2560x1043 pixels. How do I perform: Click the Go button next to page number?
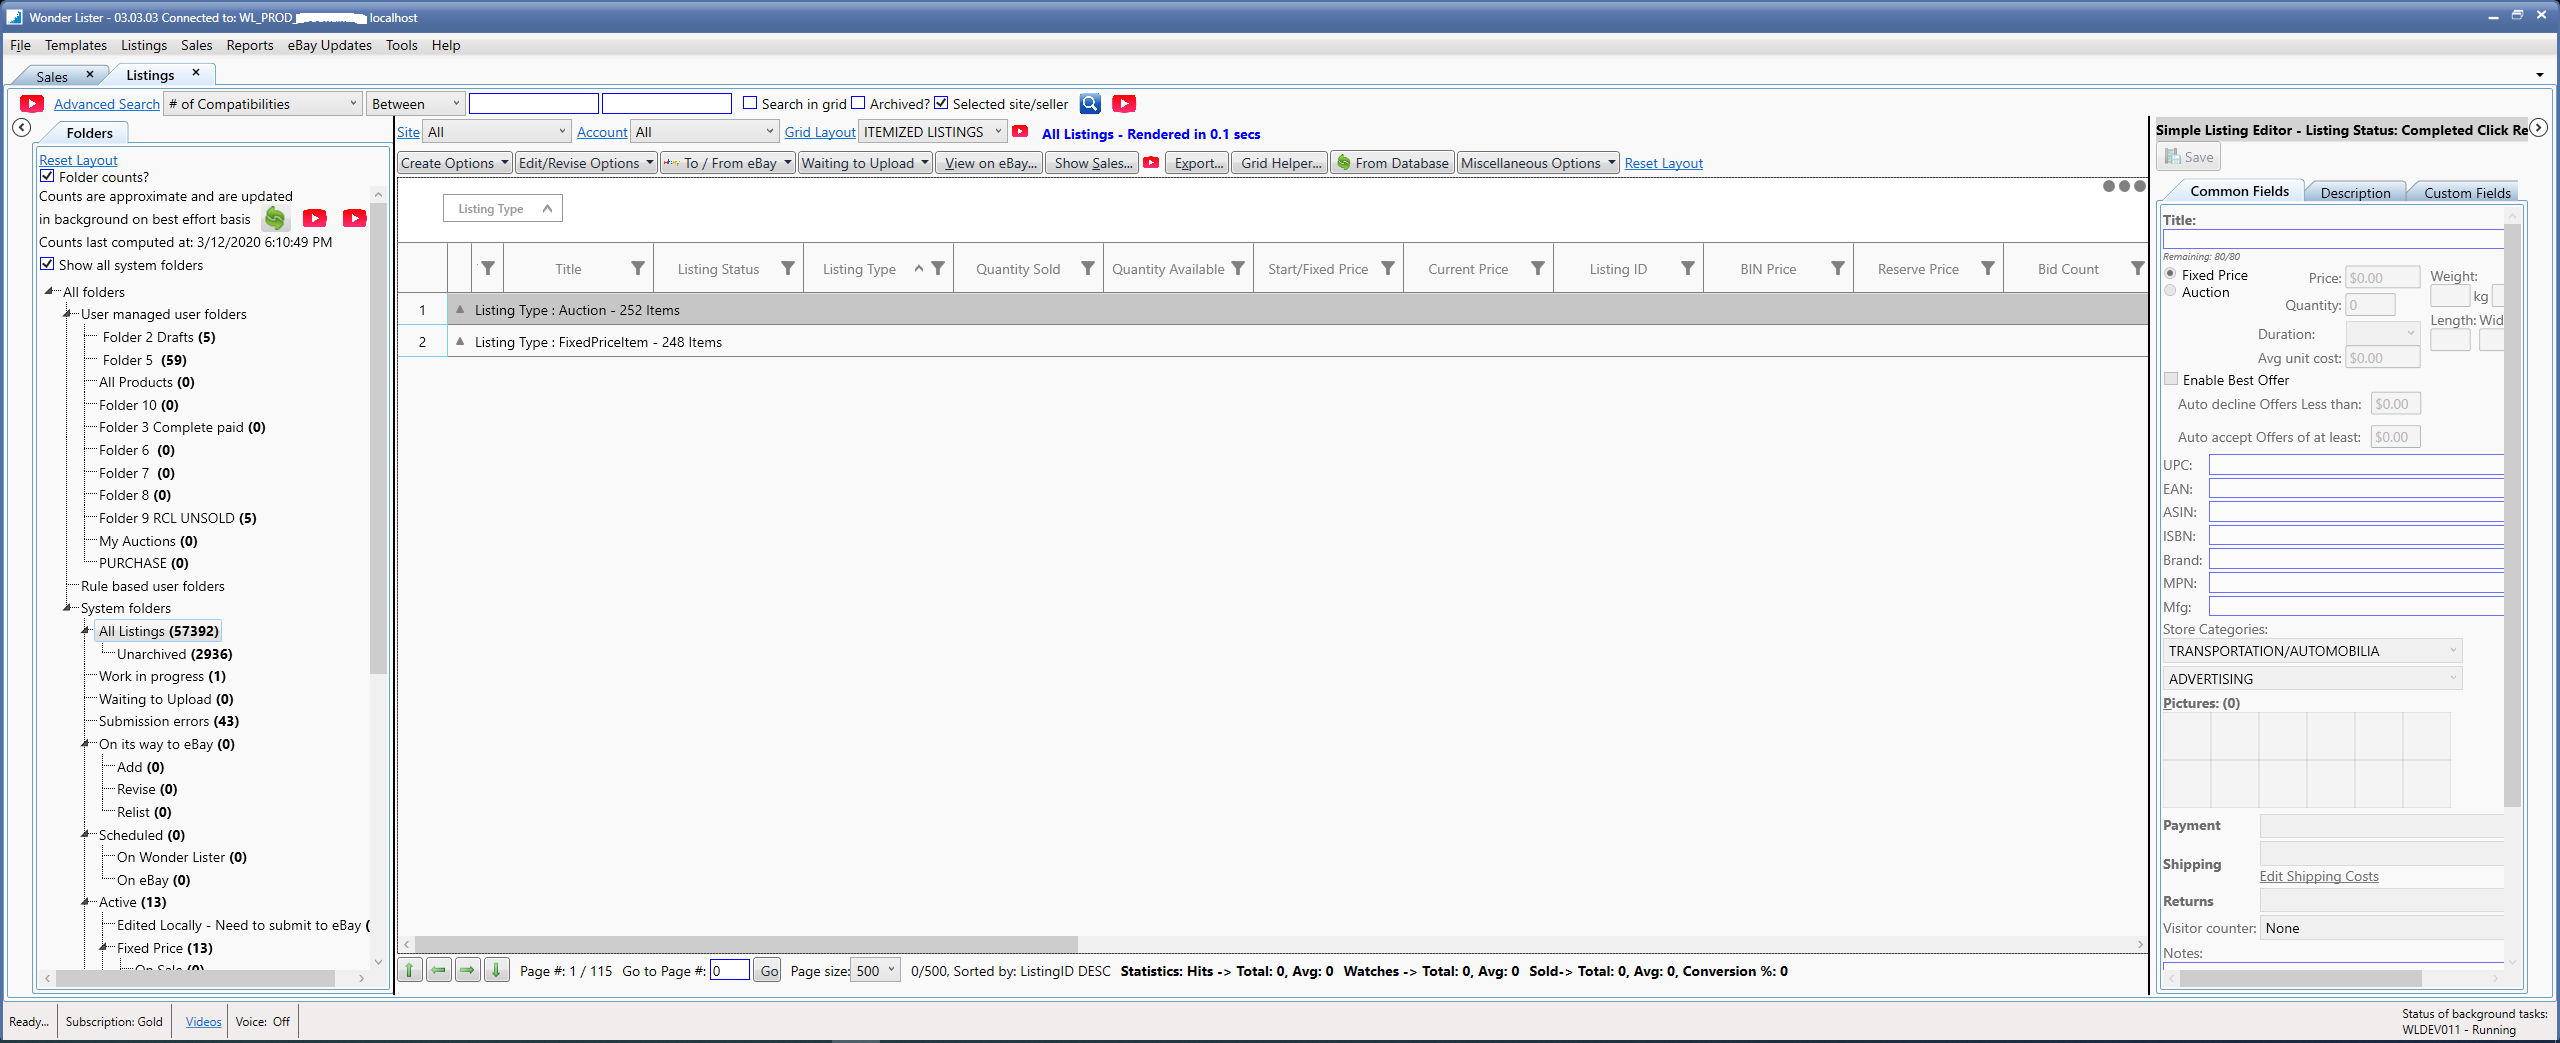tap(768, 970)
